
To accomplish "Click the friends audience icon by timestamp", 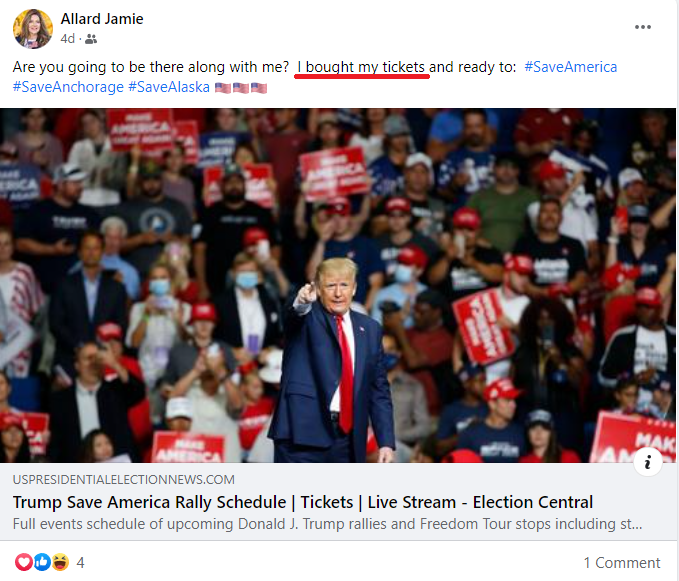I will coord(91,39).
